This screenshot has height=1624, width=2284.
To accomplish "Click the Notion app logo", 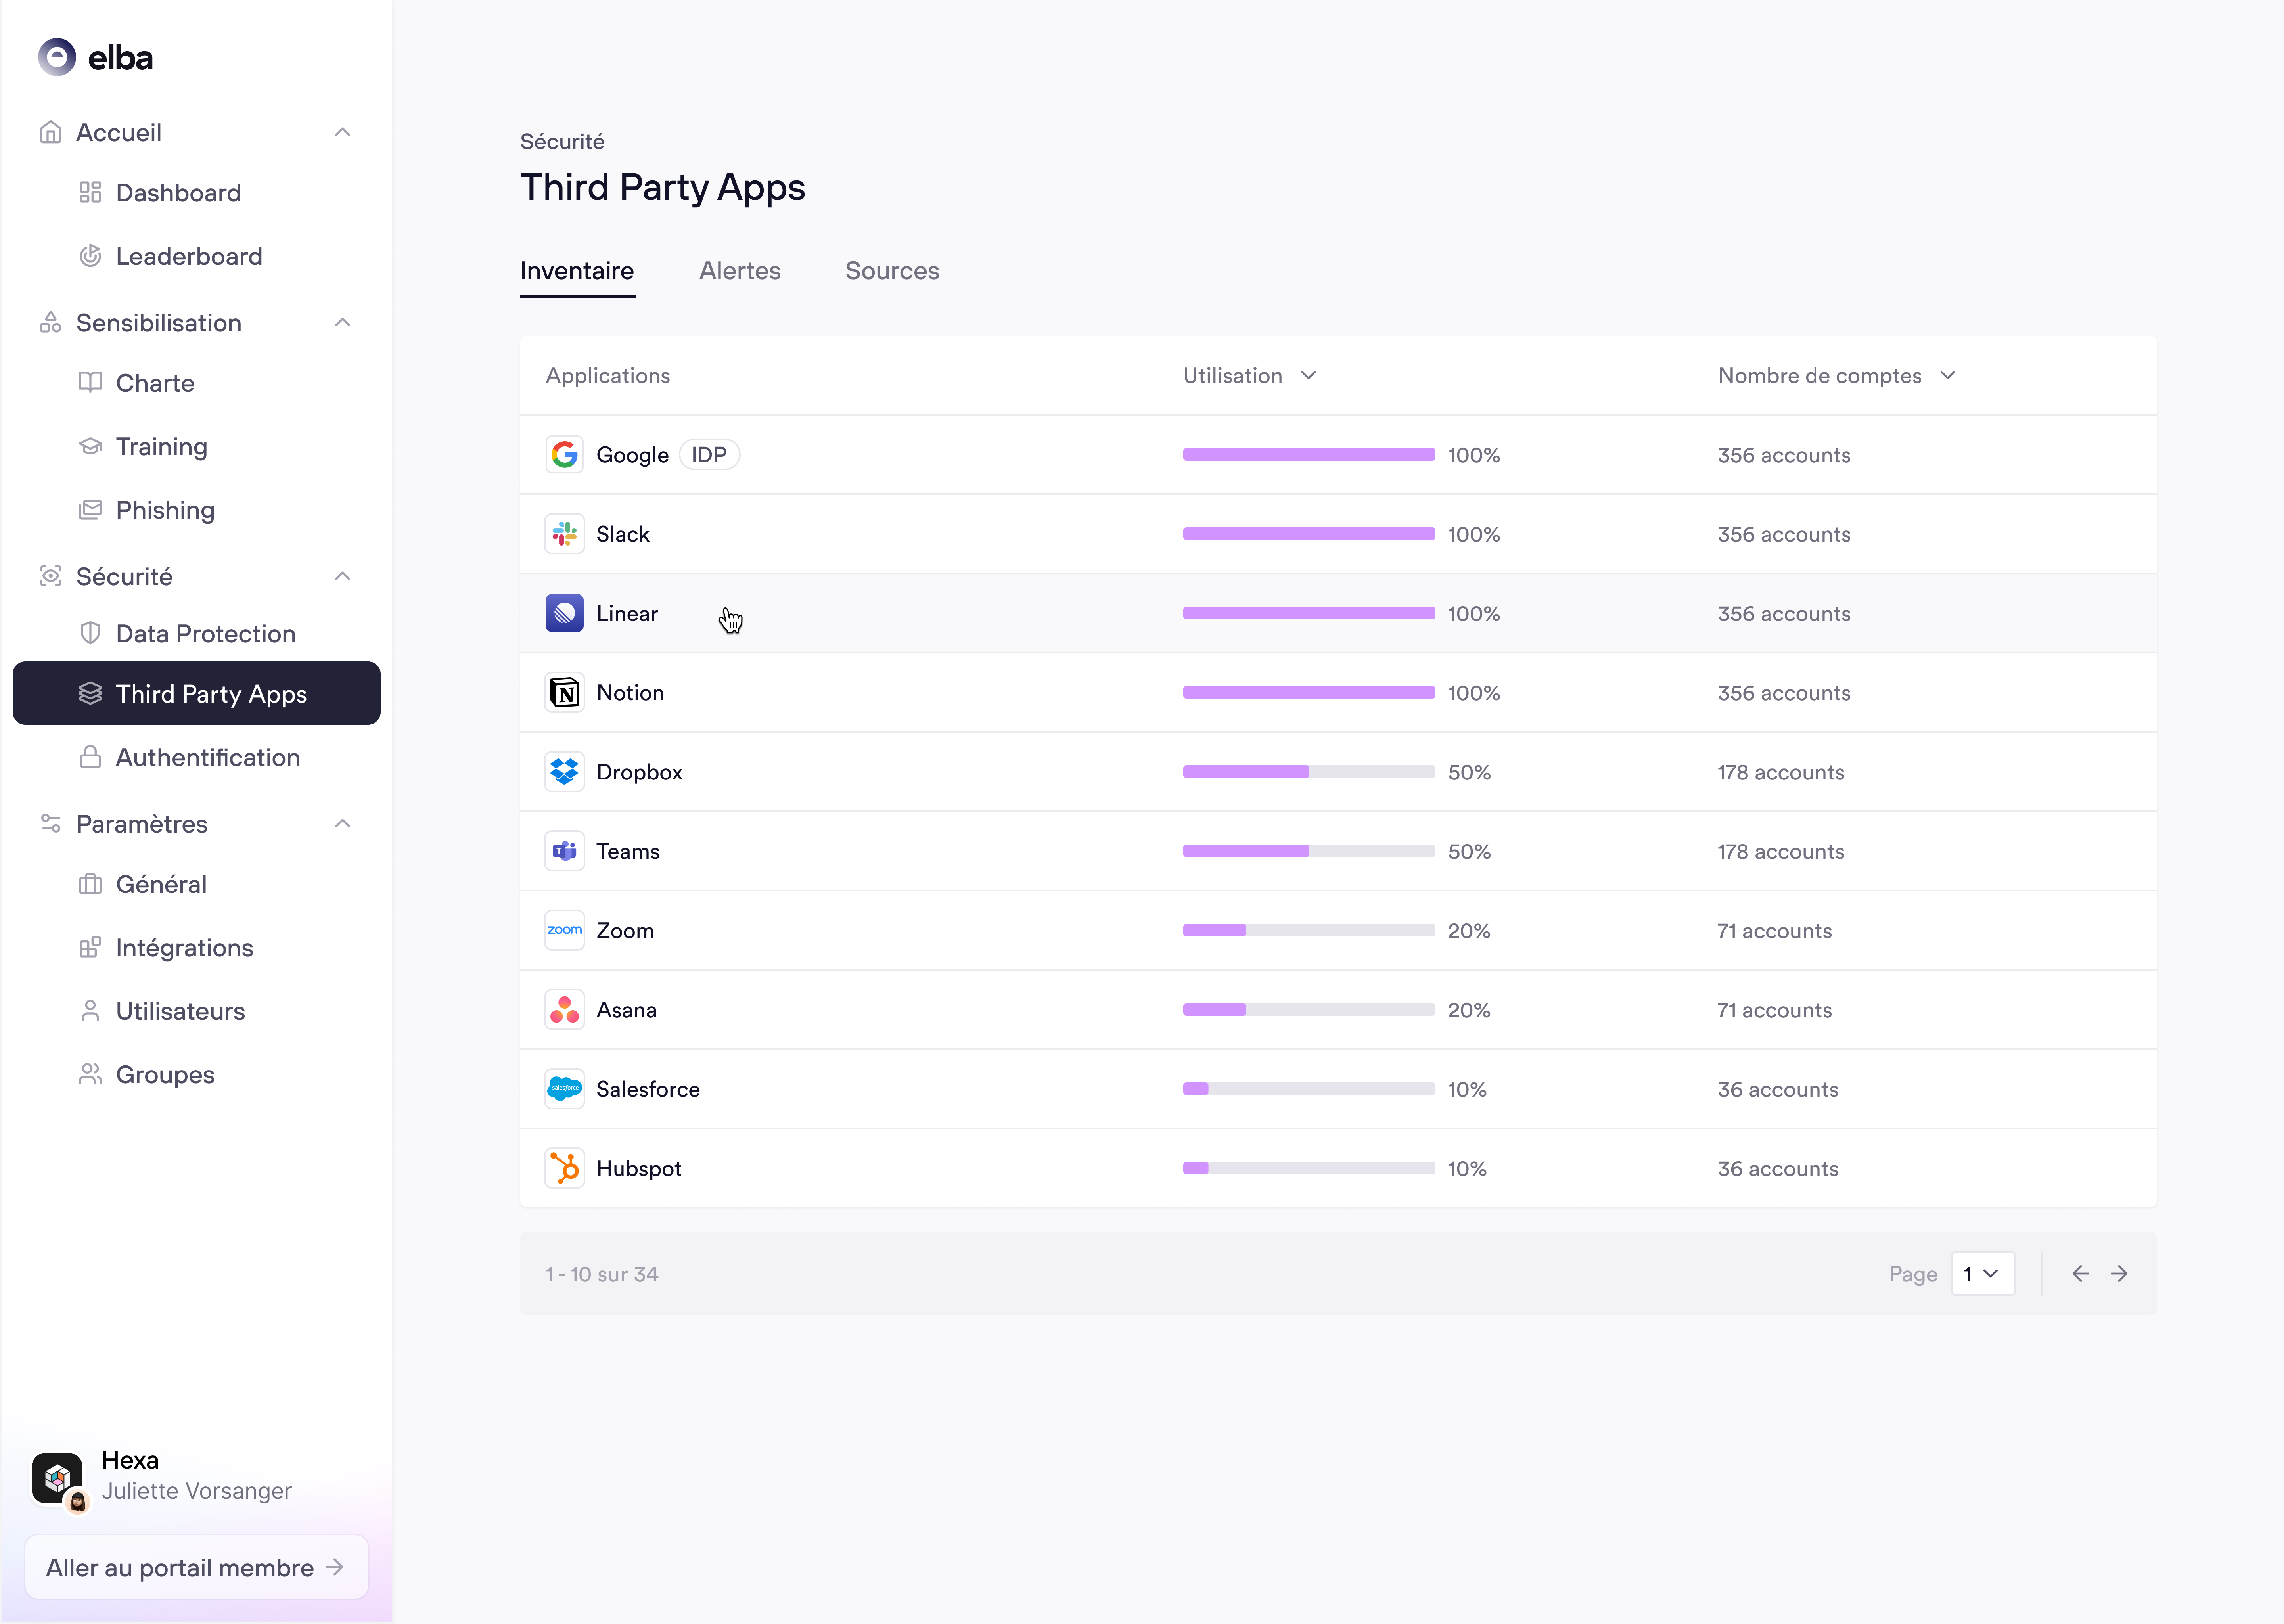I will [564, 692].
